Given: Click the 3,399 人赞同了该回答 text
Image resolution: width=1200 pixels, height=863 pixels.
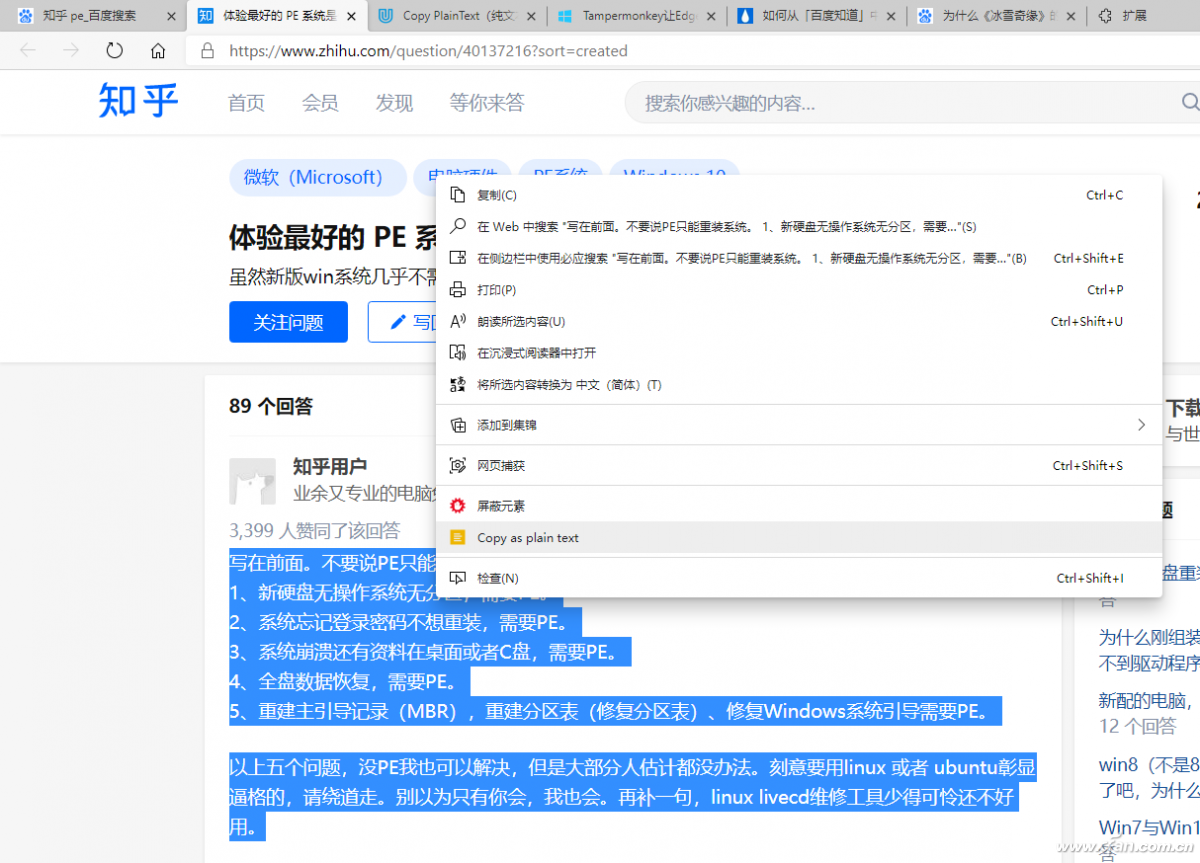Looking at the screenshot, I should point(314,530).
